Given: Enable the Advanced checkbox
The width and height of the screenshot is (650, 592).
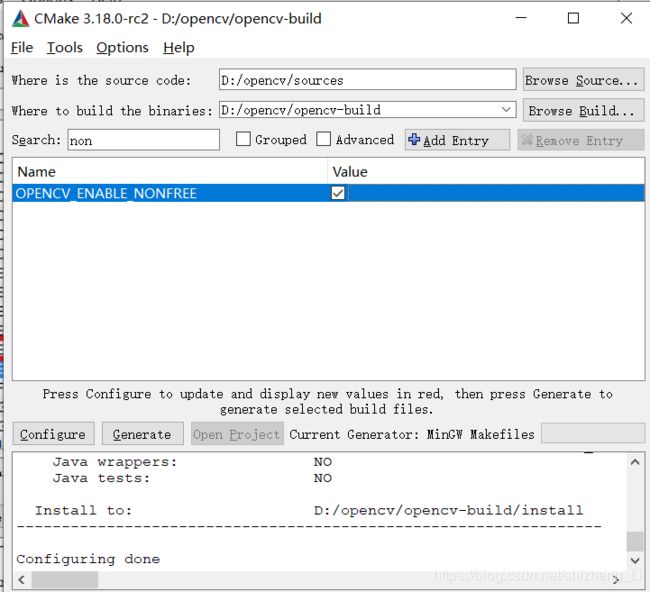Looking at the screenshot, I should point(323,139).
